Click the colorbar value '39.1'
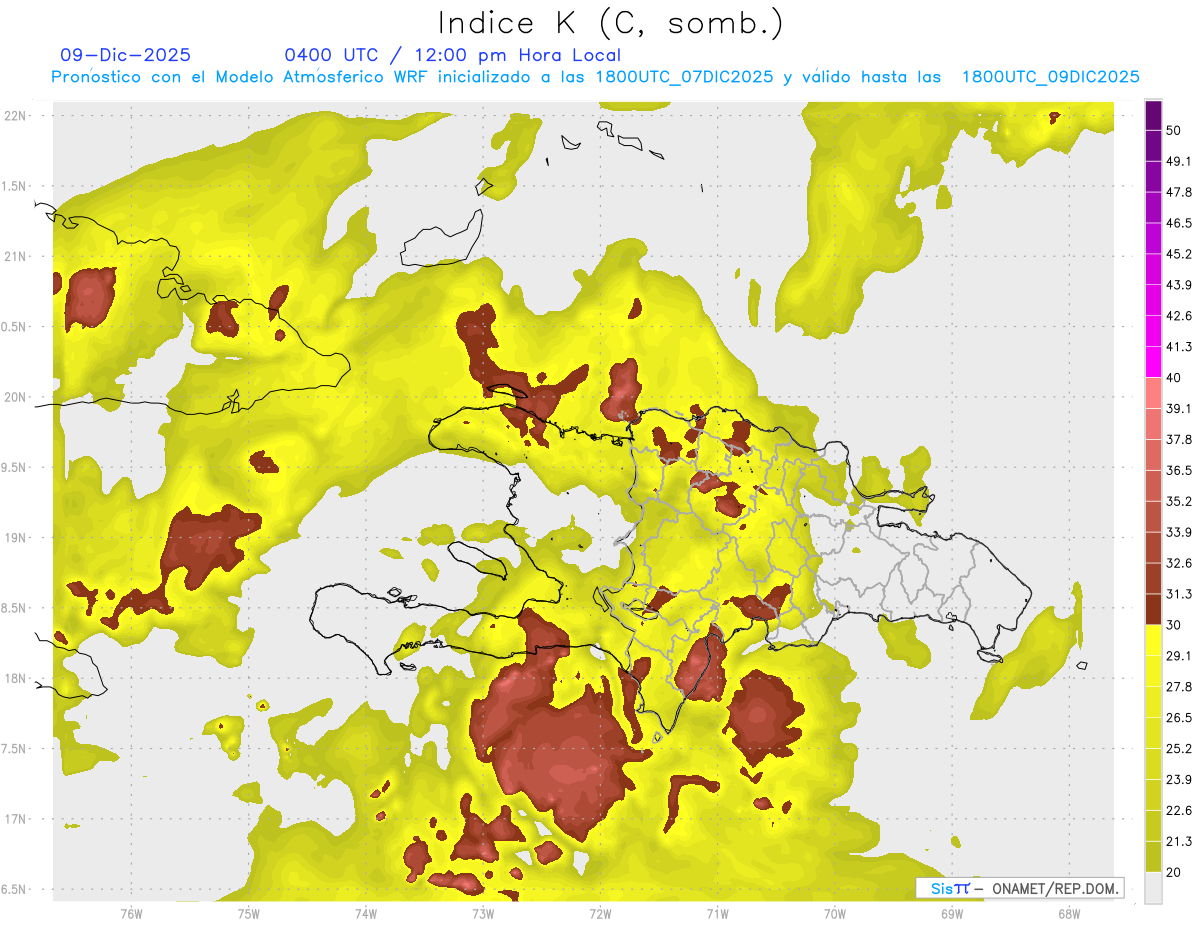The image size is (1200, 927). coord(1179,408)
